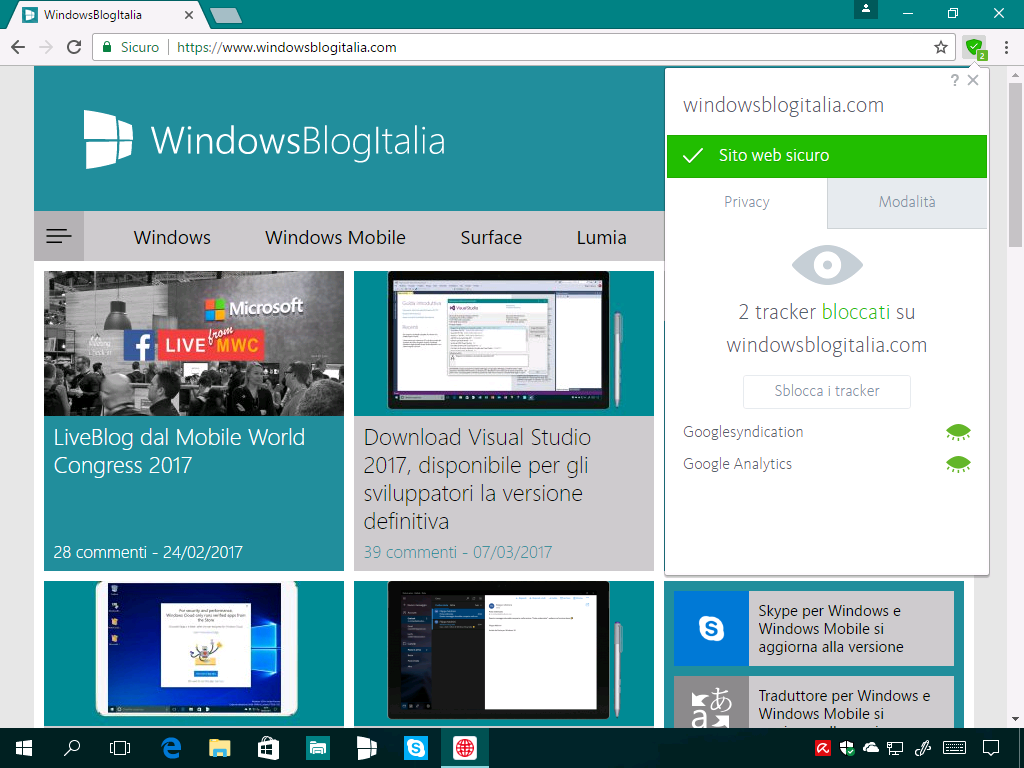The width and height of the screenshot is (1024, 768).
Task: Reload the current page
Action: [x=74, y=47]
